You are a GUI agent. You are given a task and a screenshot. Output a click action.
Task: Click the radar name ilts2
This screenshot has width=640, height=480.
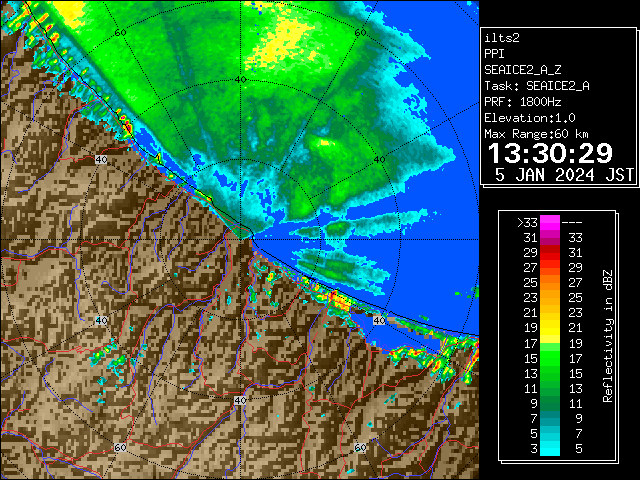coord(502,38)
